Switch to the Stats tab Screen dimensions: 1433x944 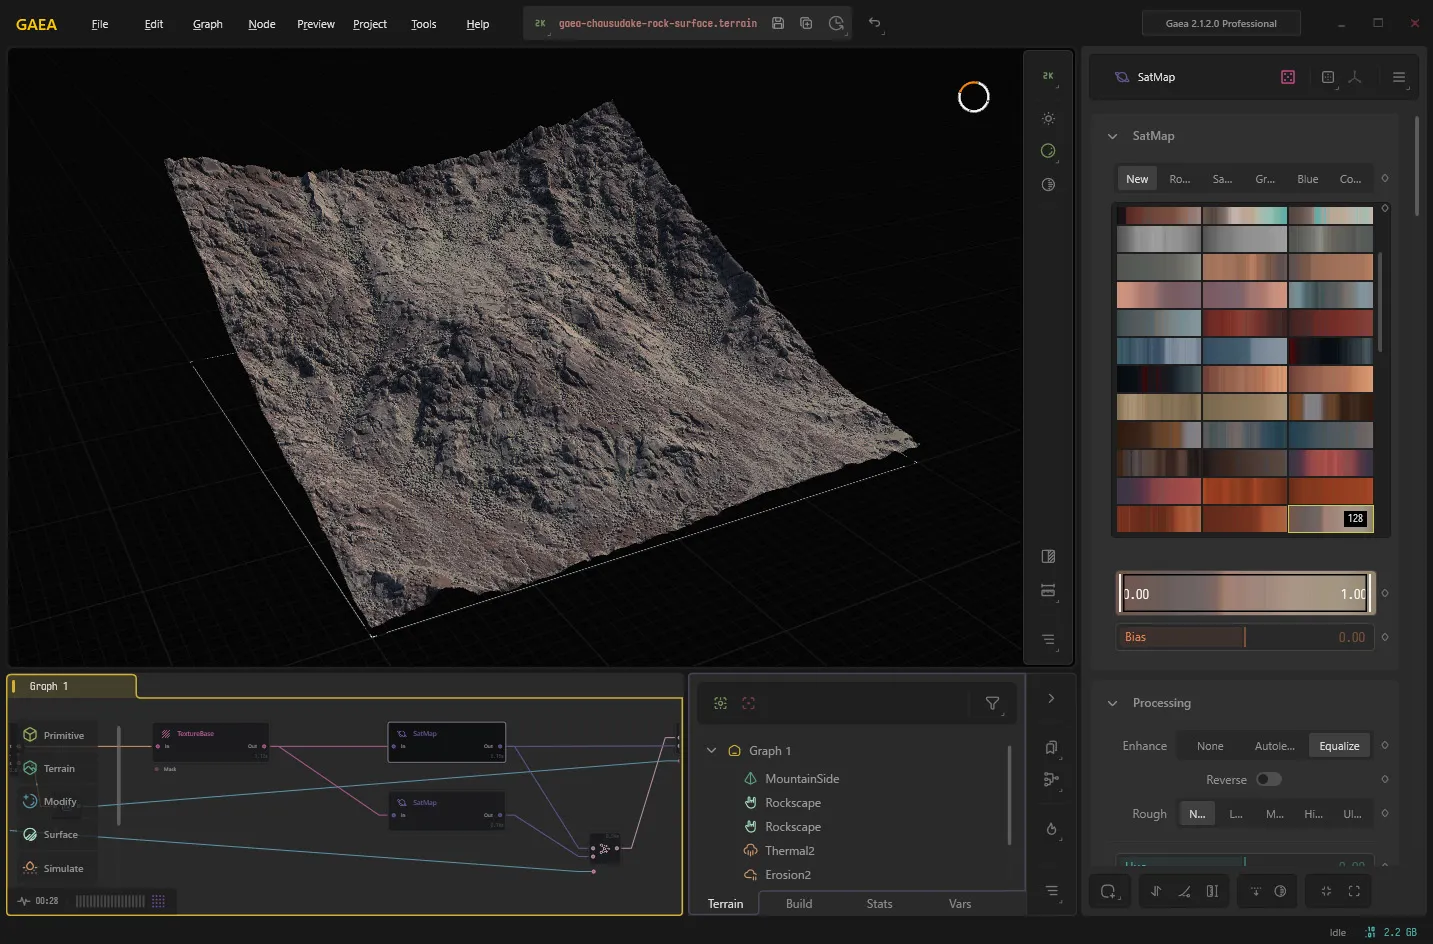tap(879, 903)
